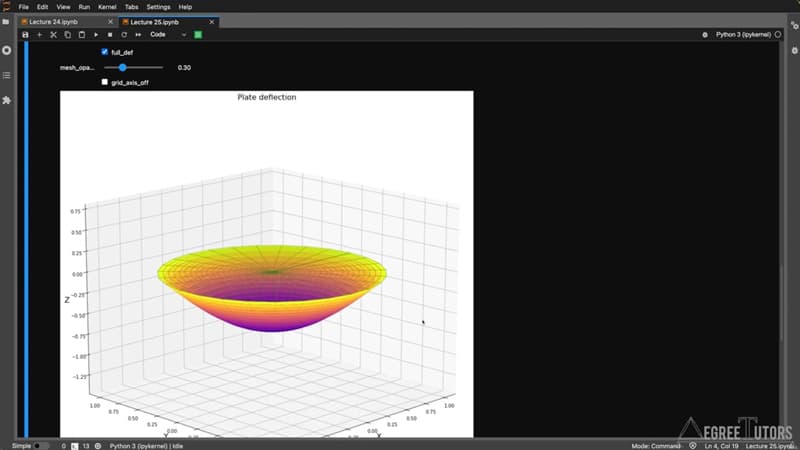Click the JupyterLab logo icon
The height and width of the screenshot is (450, 800).
click(x=6, y=6)
